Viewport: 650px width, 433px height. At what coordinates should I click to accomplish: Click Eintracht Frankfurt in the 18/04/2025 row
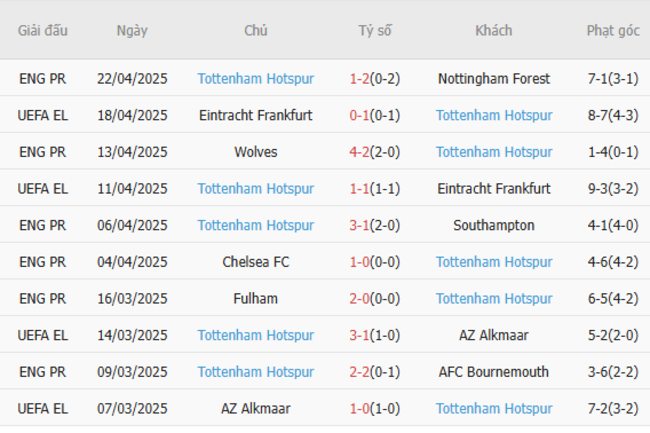255,115
